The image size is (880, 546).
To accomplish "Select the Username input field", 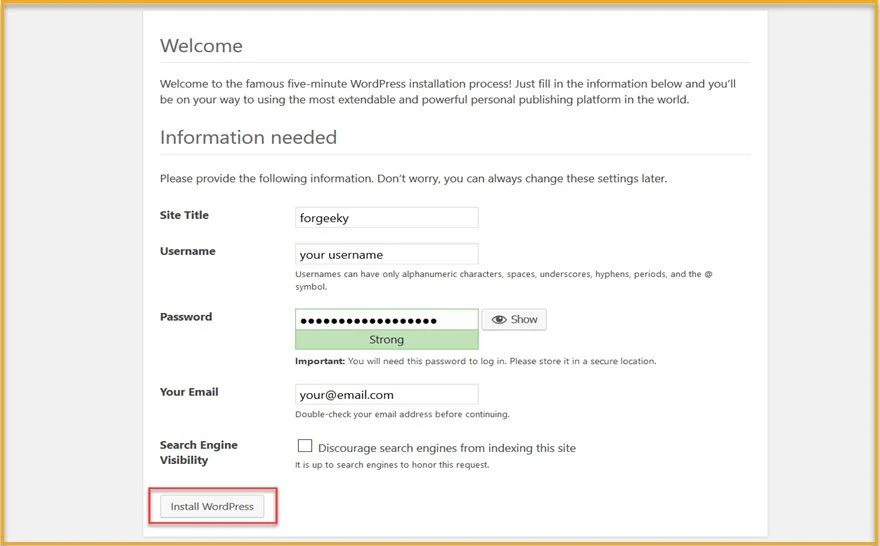I will pos(387,254).
